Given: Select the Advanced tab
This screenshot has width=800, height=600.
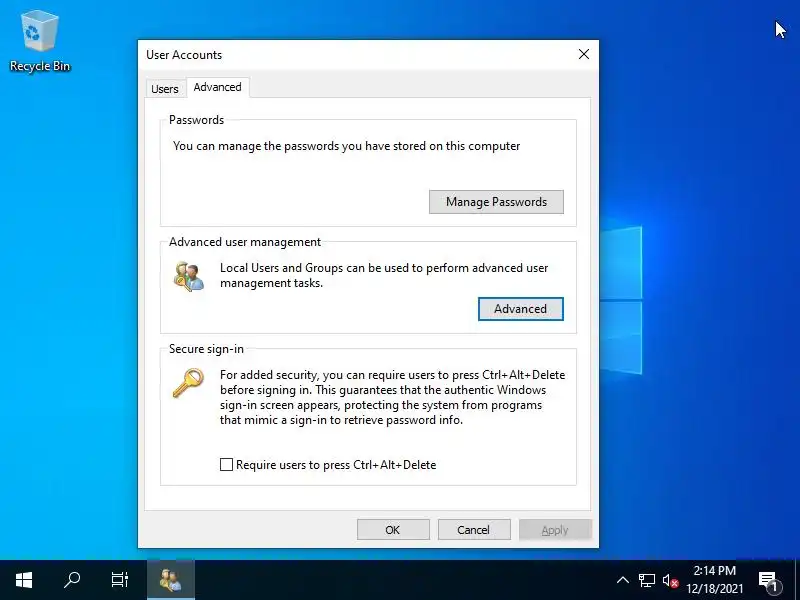Looking at the screenshot, I should [217, 87].
